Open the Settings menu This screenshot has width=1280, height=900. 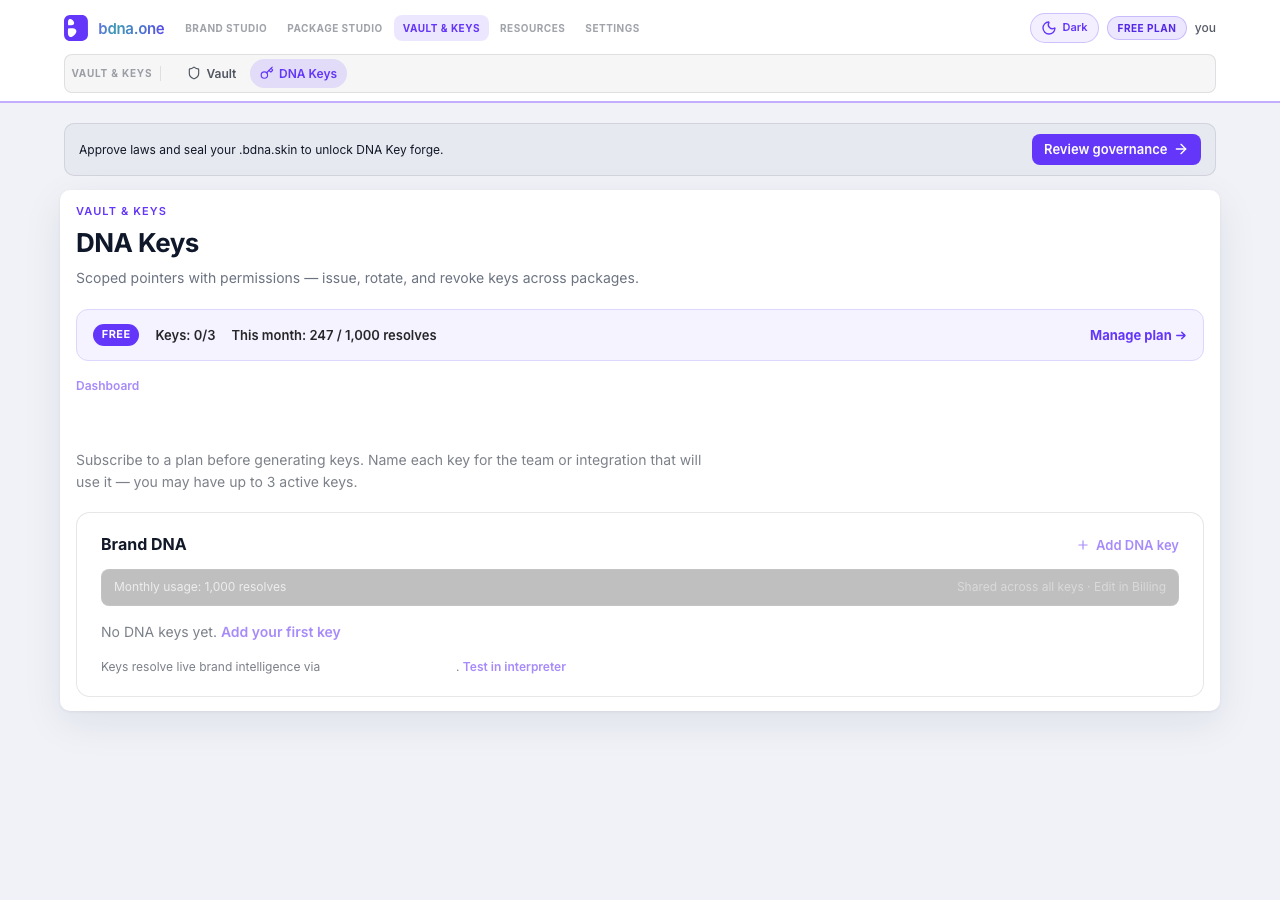pos(612,28)
